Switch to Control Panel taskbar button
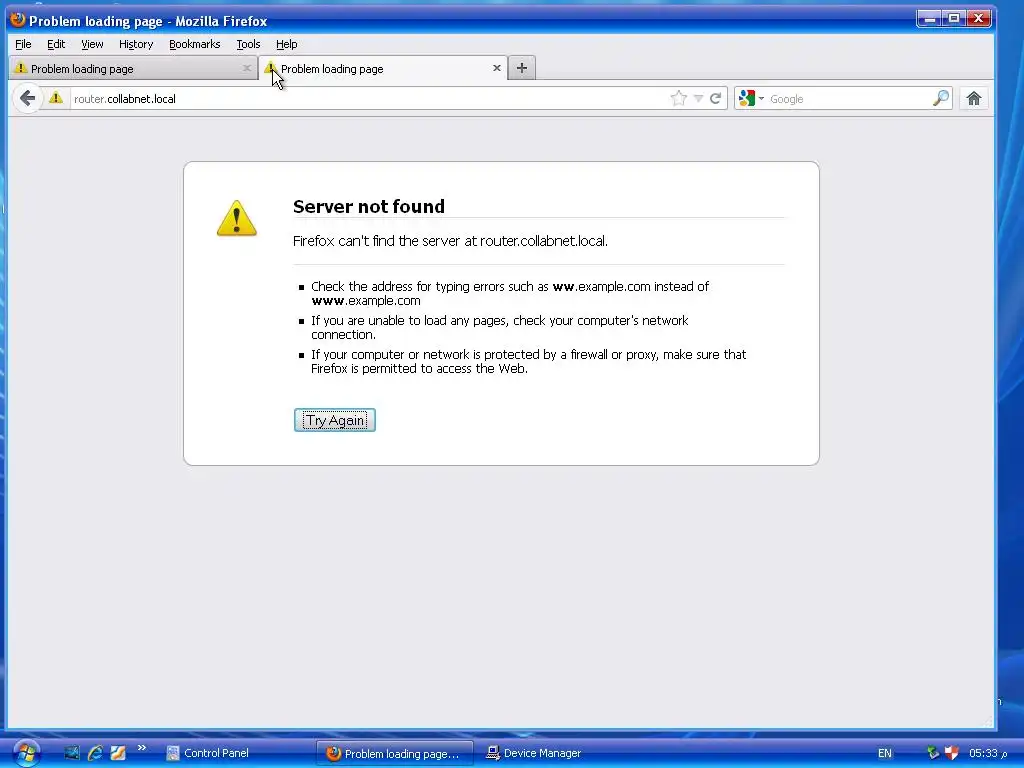 236,753
